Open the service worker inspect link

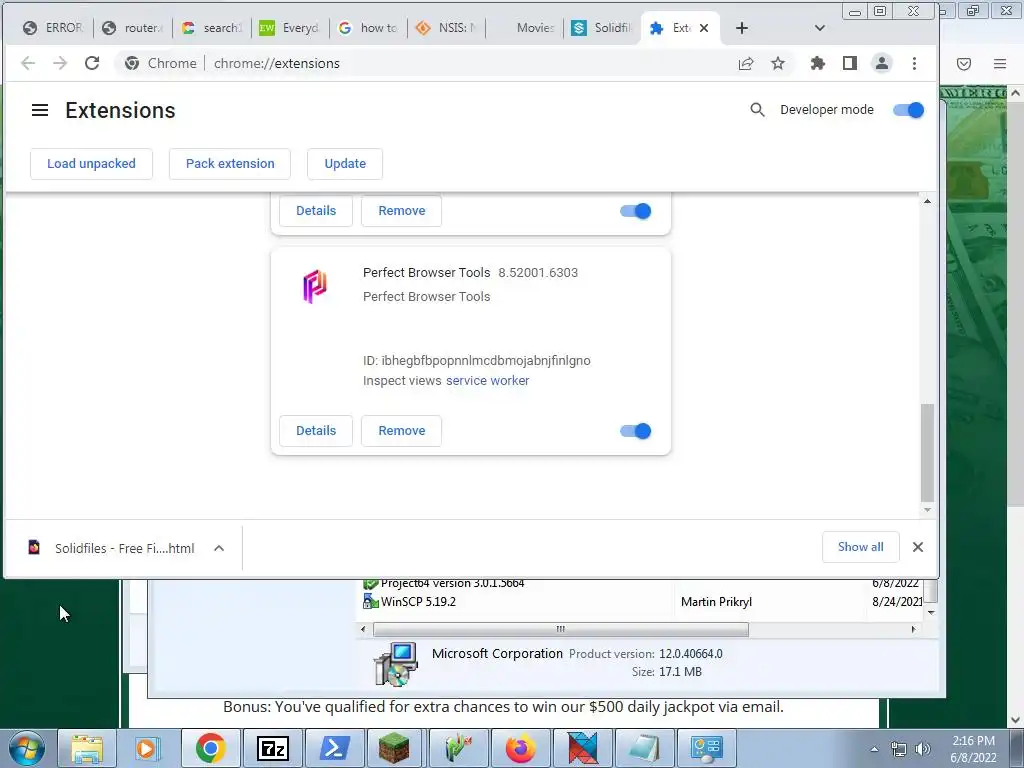click(487, 381)
